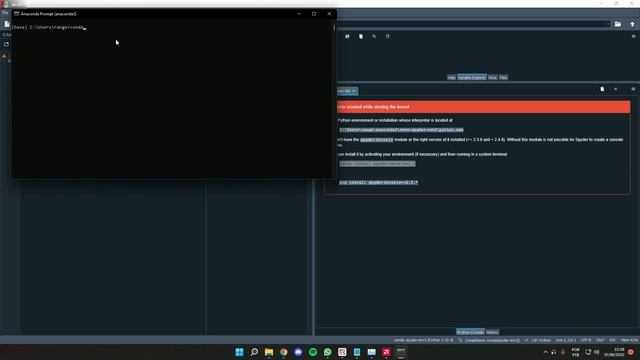Click the LSP Python status bar entry

click(538, 340)
